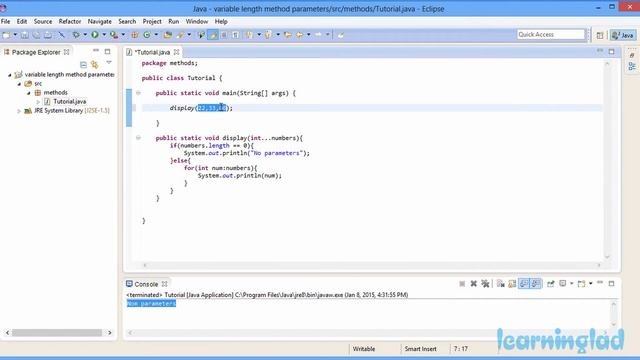Click the Last Edit Location icon
This screenshot has width=640, height=360.
tap(288, 35)
